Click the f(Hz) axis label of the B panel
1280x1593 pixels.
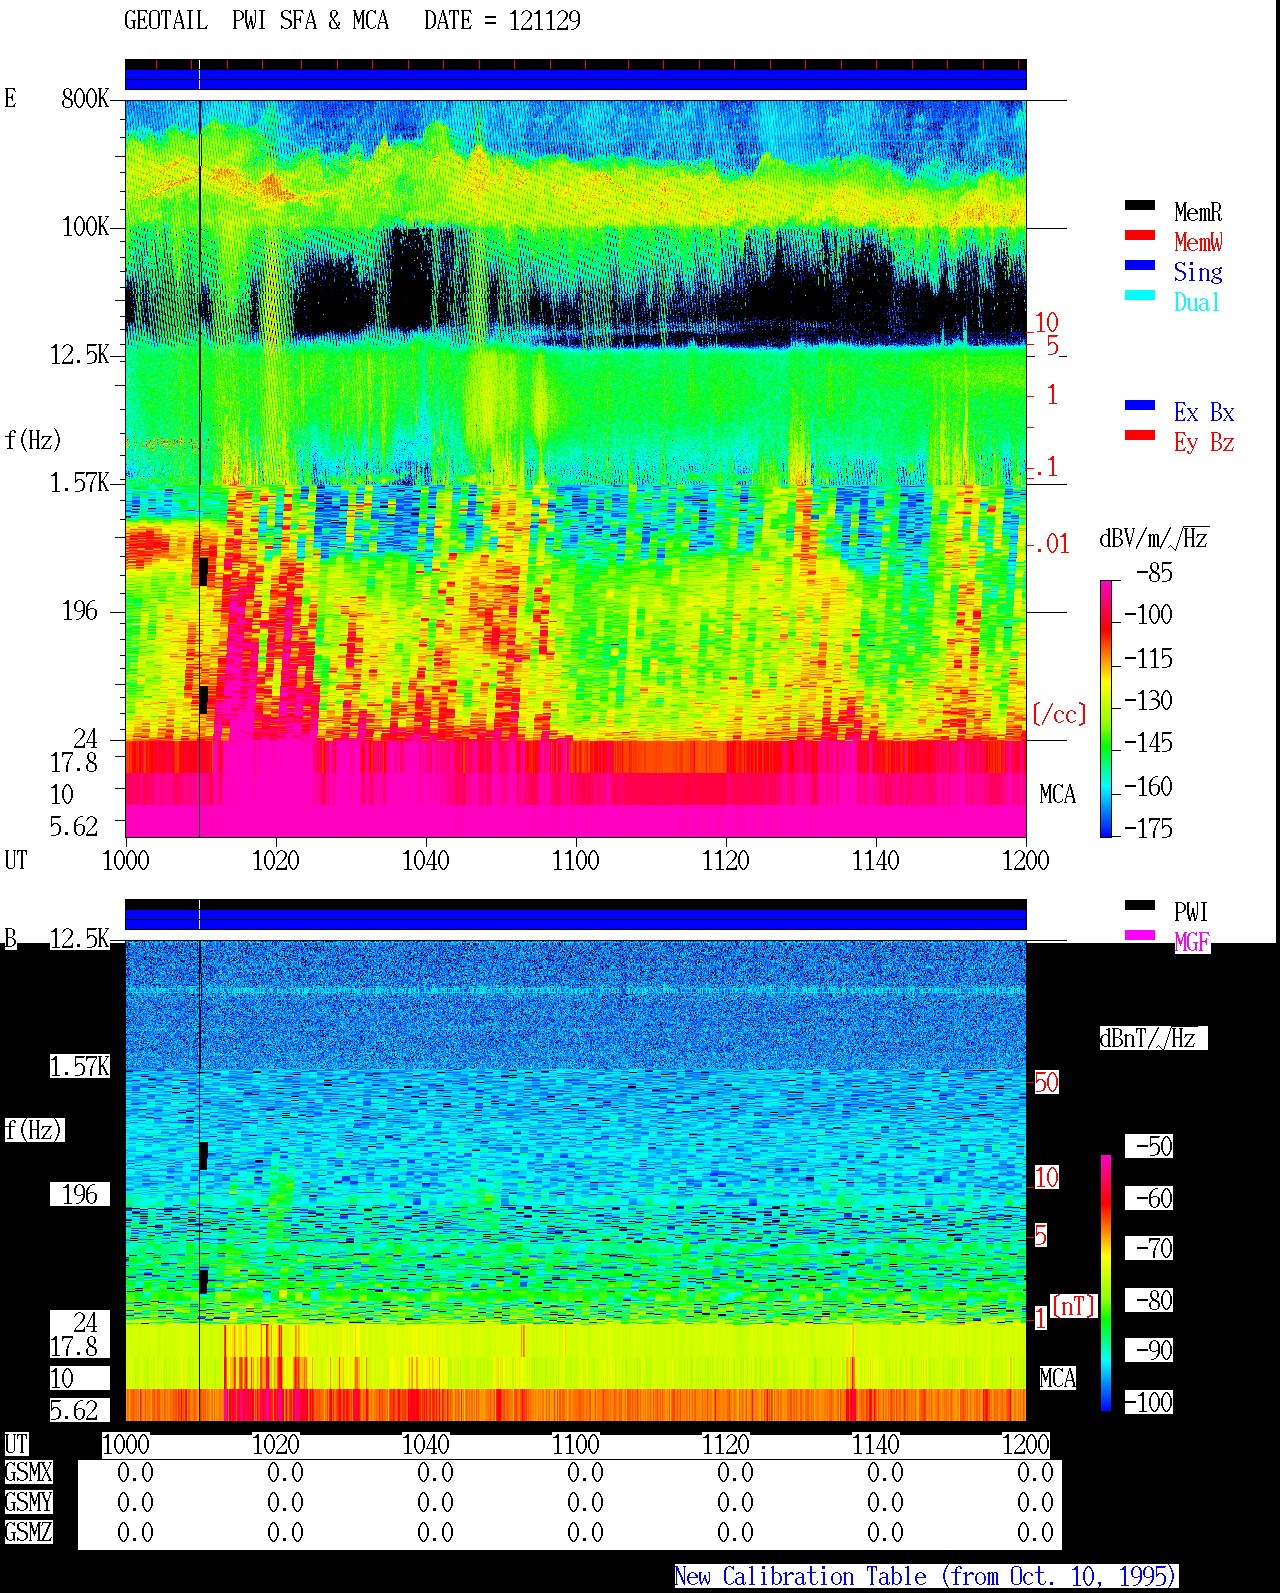(33, 1130)
